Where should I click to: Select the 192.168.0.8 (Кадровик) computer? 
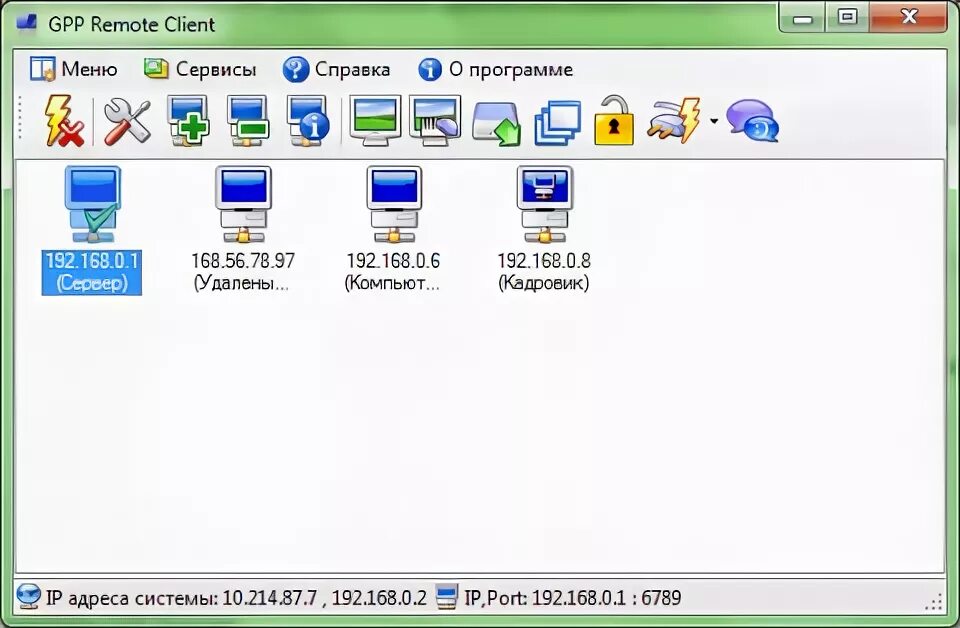(x=544, y=231)
